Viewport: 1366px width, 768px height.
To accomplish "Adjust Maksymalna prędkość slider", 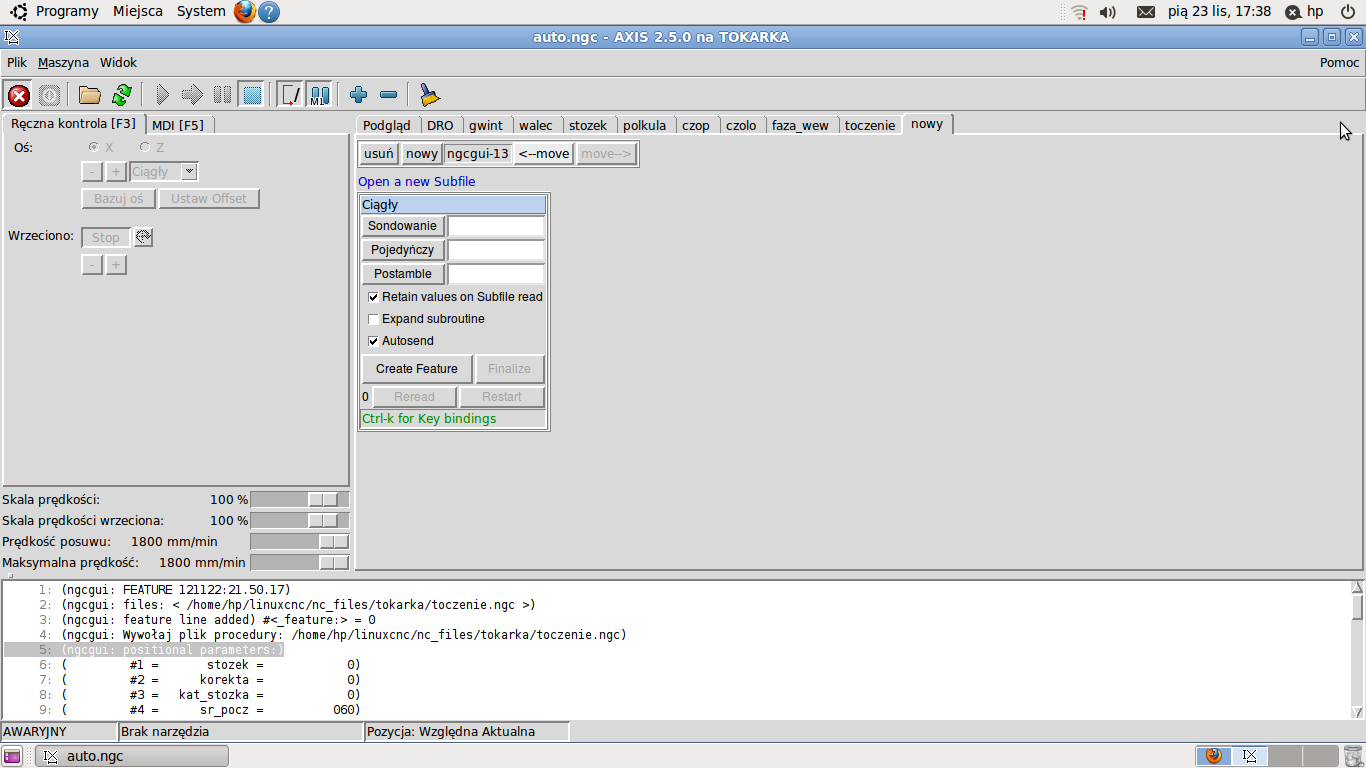I will [x=300, y=562].
